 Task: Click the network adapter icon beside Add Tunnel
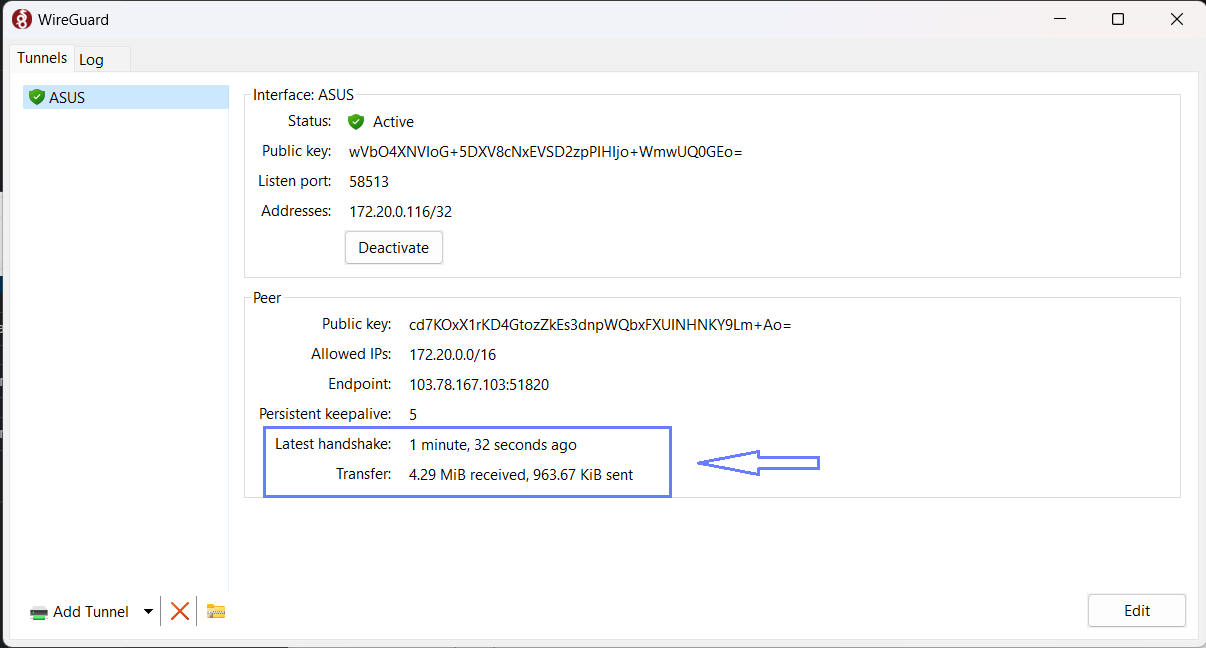39,612
